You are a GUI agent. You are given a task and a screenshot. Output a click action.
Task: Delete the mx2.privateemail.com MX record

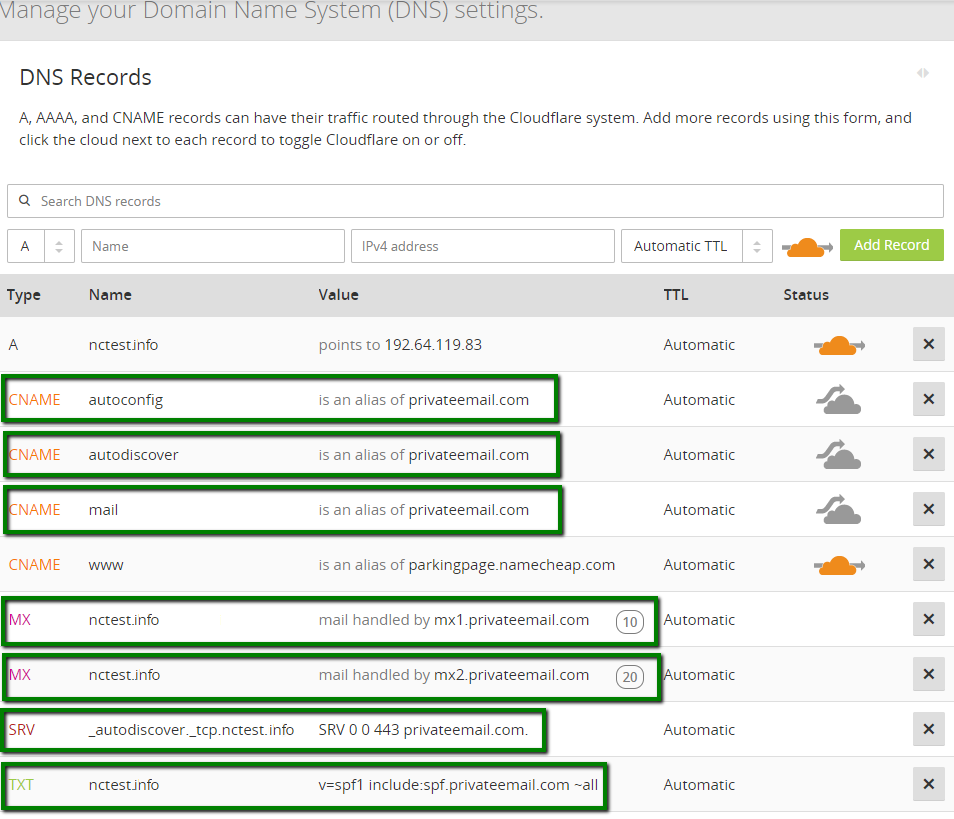(928, 674)
